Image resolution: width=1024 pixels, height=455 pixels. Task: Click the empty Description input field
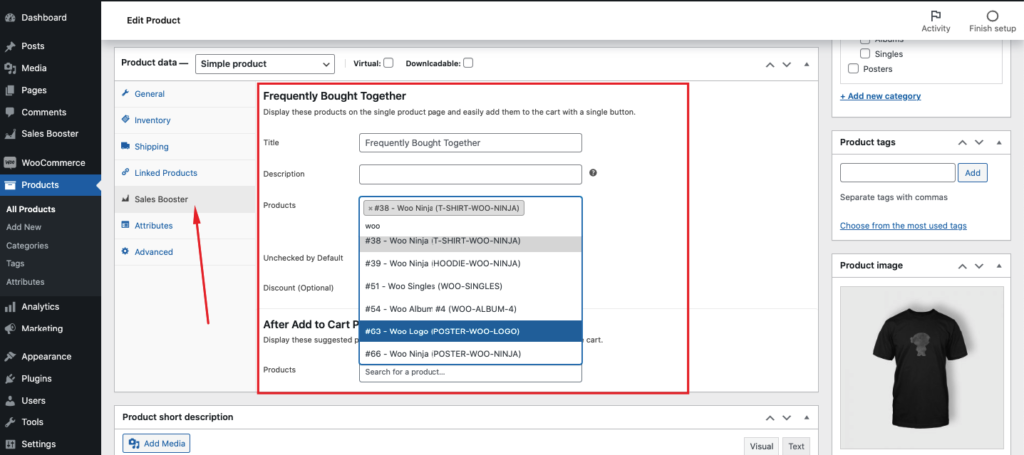[x=470, y=174]
